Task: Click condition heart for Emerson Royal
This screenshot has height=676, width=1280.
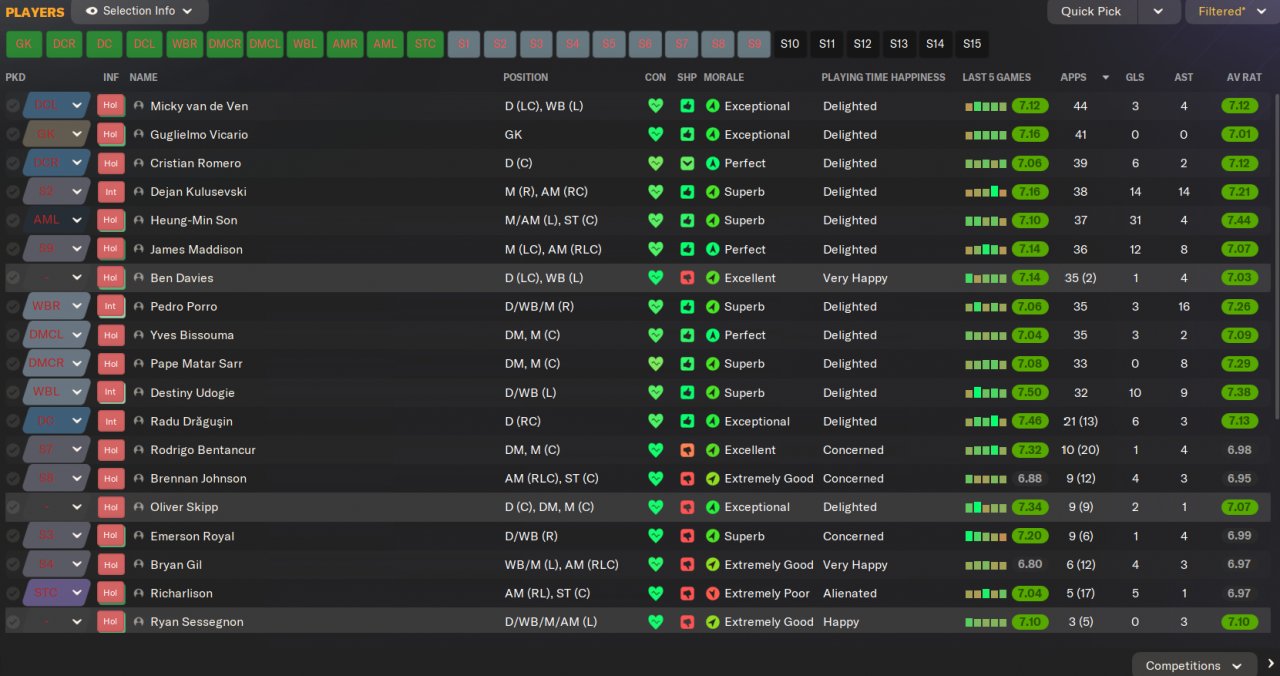Action: (x=656, y=536)
